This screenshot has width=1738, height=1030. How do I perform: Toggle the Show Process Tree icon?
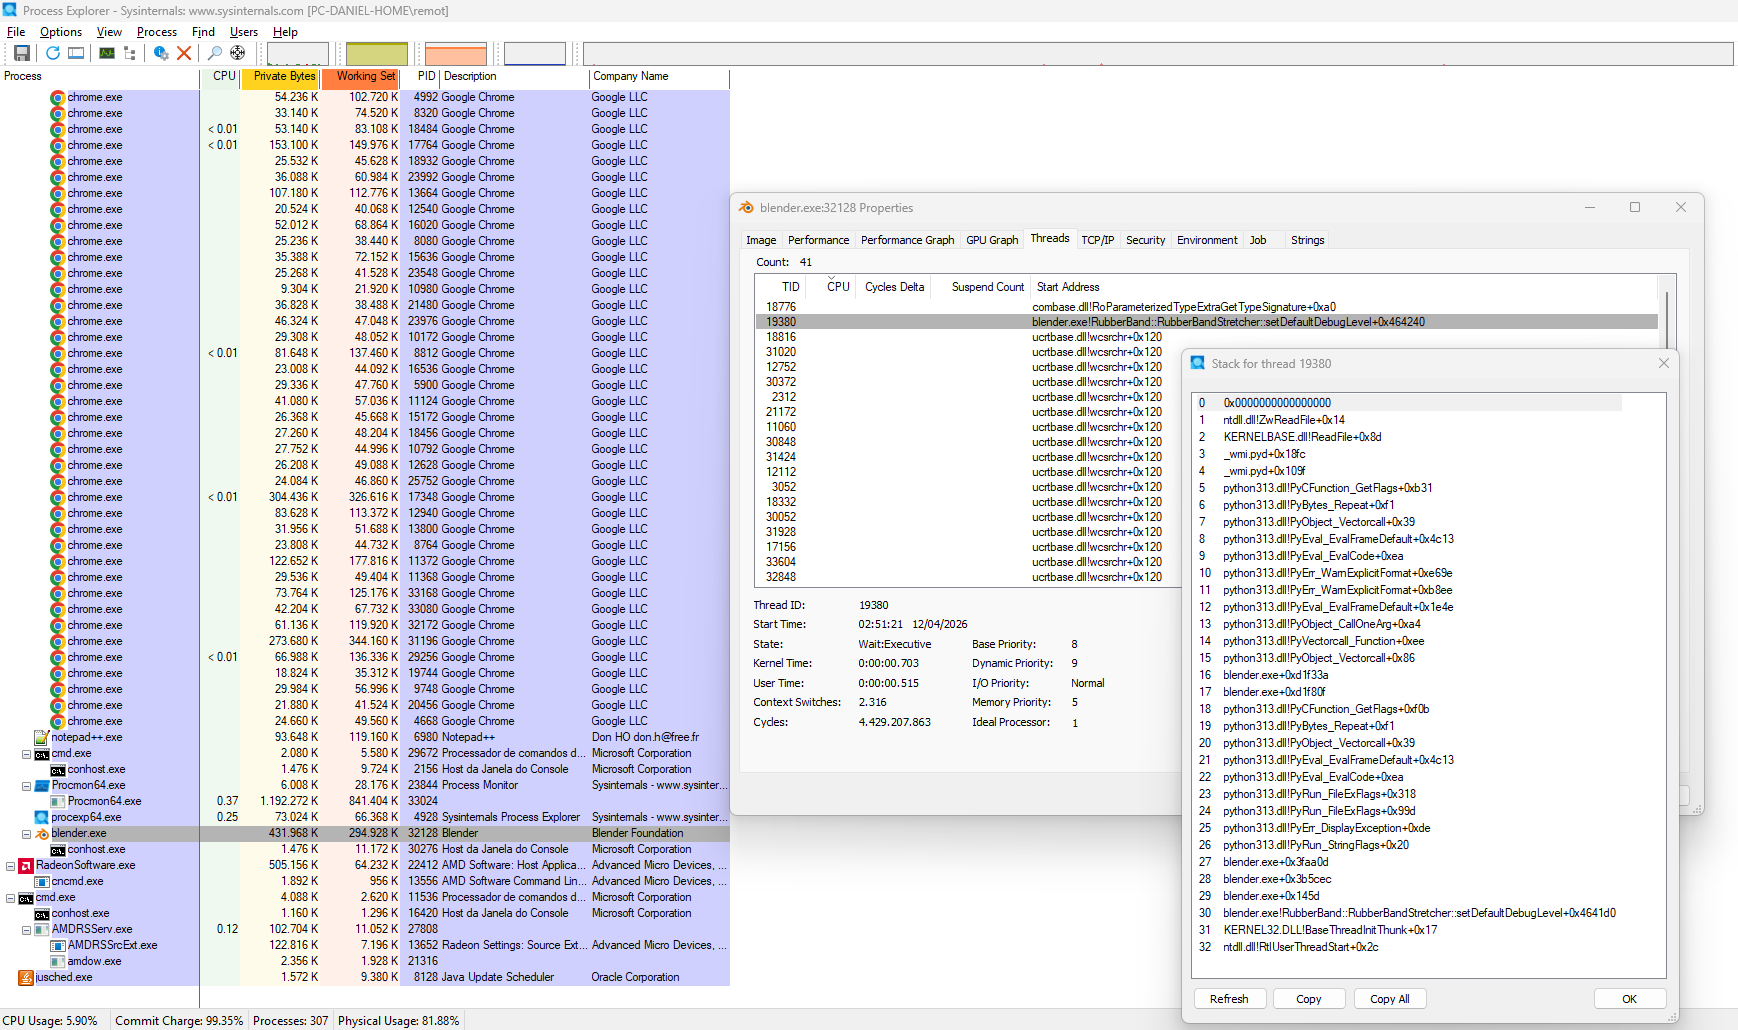(x=130, y=53)
